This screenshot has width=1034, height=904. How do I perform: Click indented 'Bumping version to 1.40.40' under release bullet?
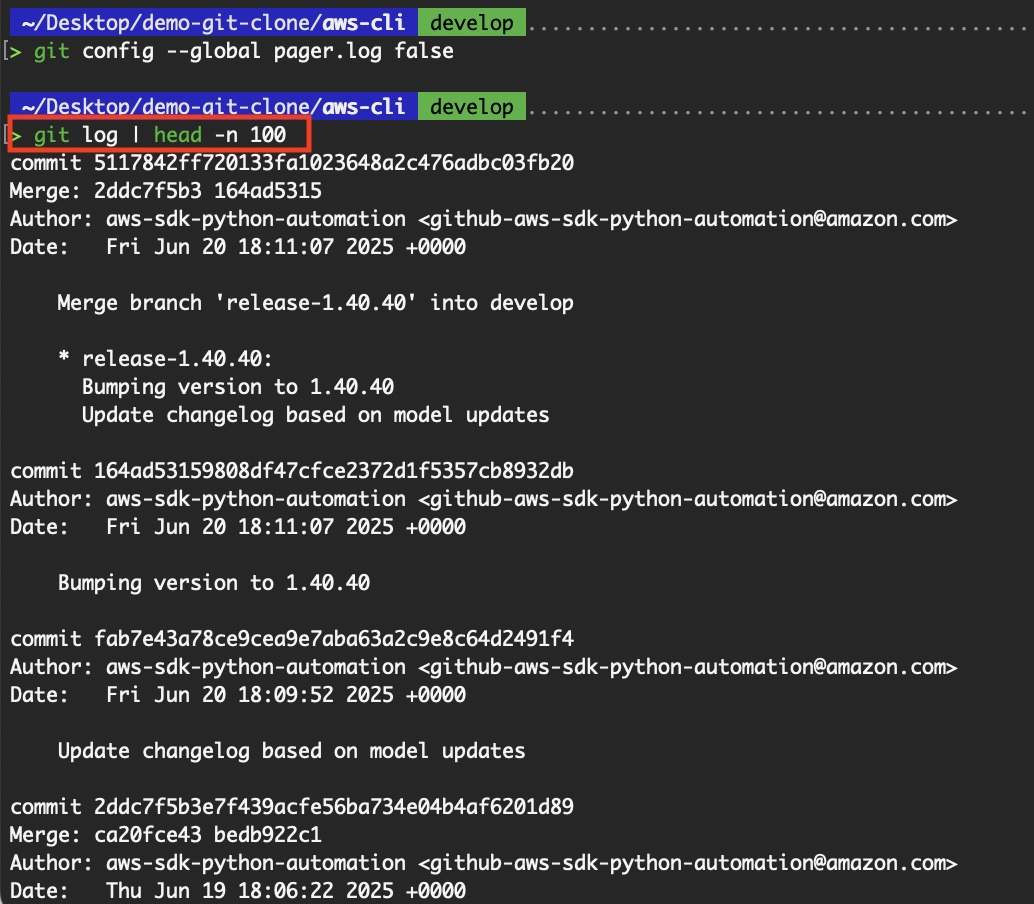coord(238,386)
